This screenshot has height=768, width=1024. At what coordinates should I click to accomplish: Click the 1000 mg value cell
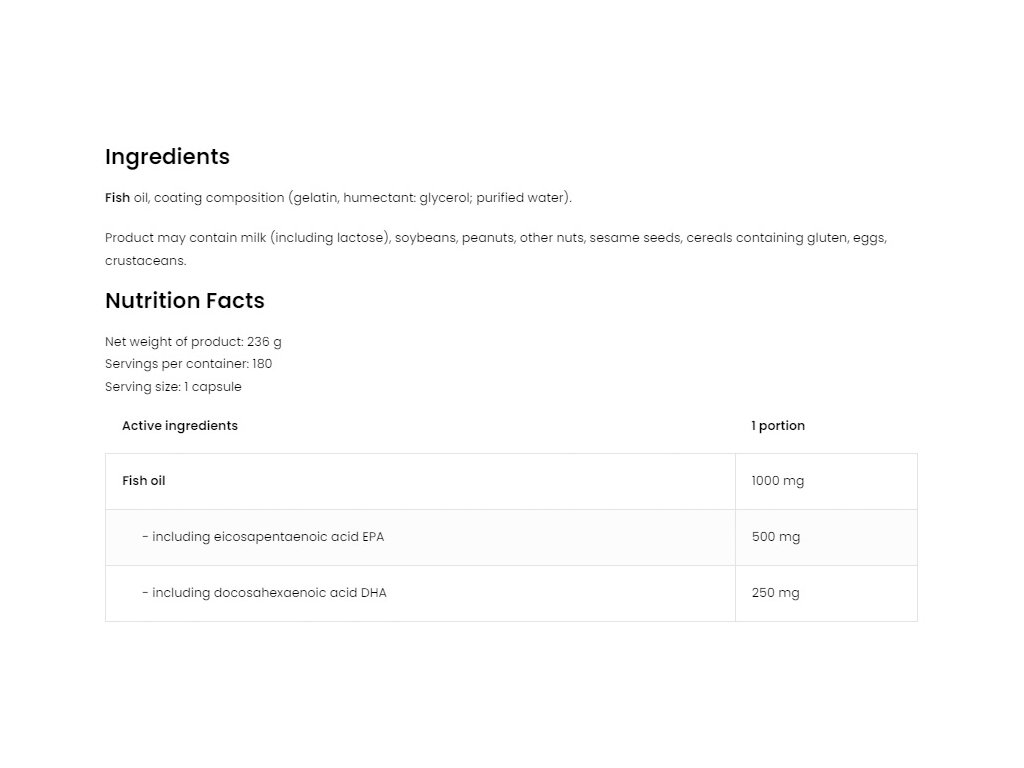[826, 481]
